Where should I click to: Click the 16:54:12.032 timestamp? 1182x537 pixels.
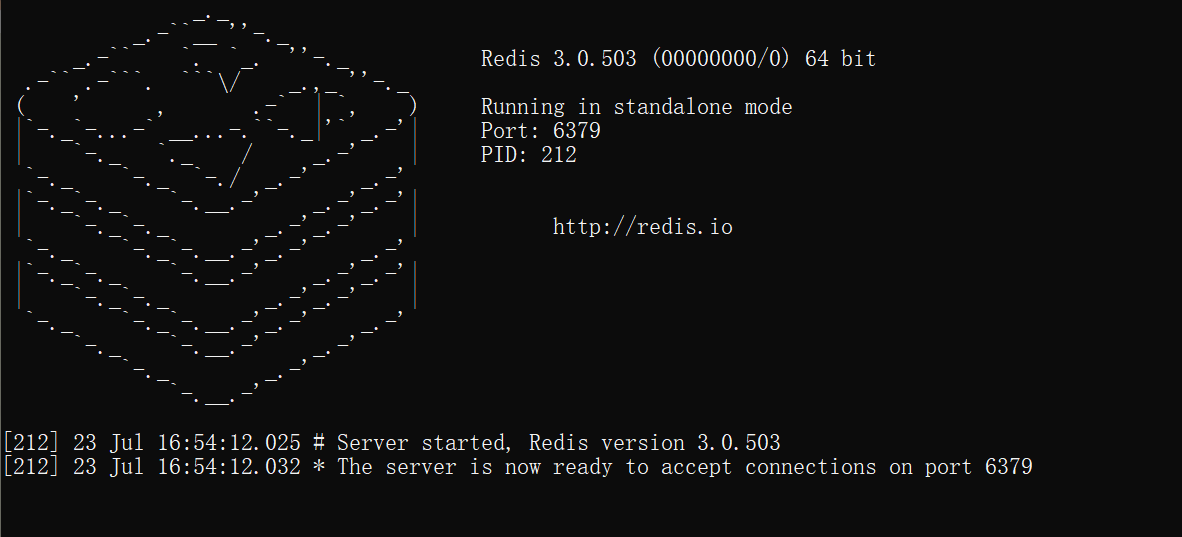coord(229,467)
